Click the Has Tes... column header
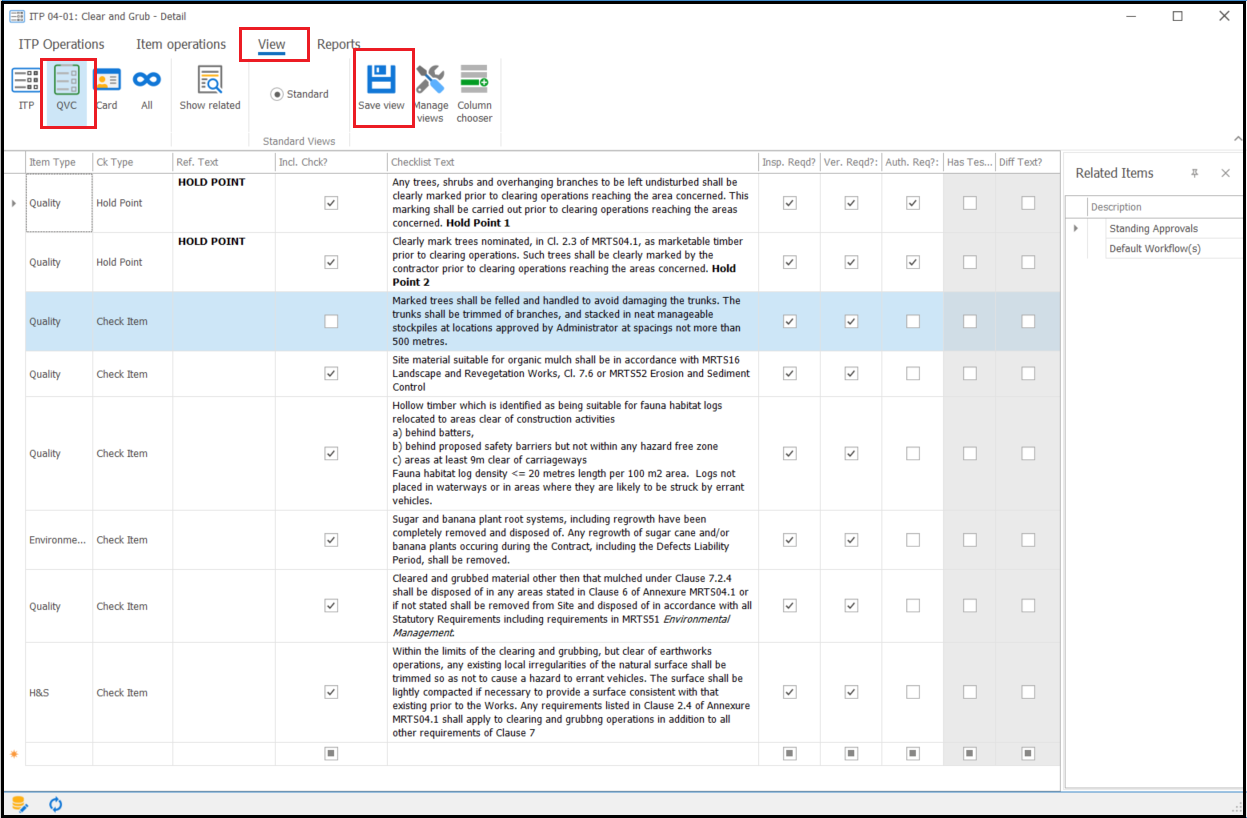The height and width of the screenshot is (818, 1247). [x=969, y=162]
